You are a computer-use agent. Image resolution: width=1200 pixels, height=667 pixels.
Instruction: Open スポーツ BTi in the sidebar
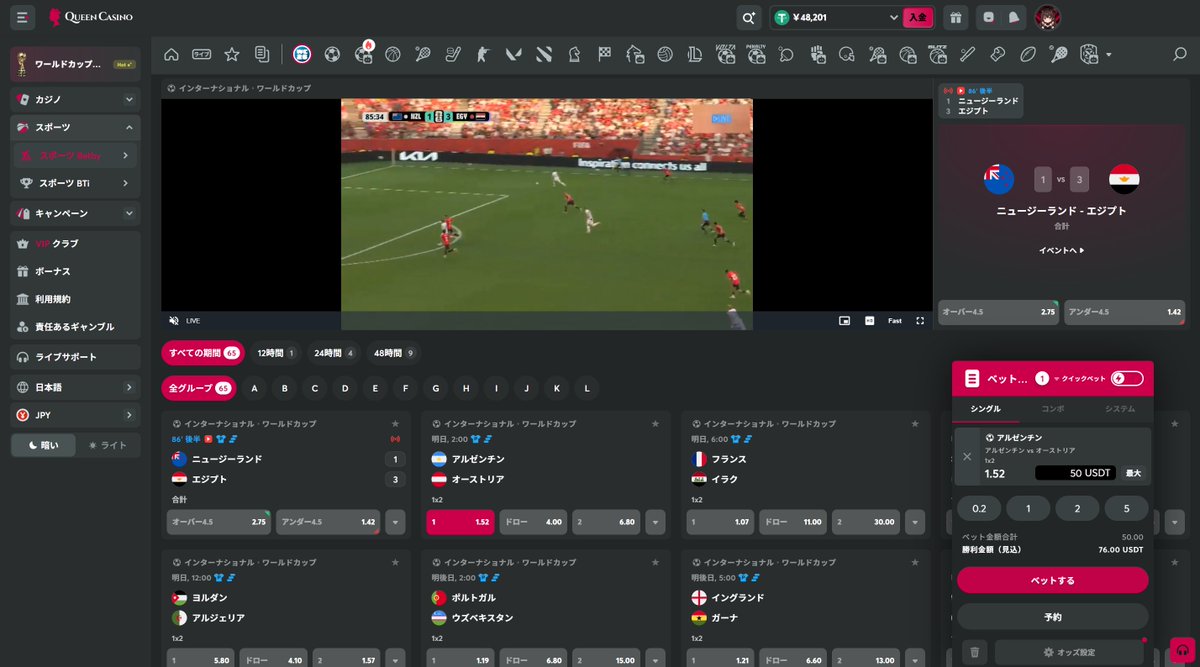[75, 183]
